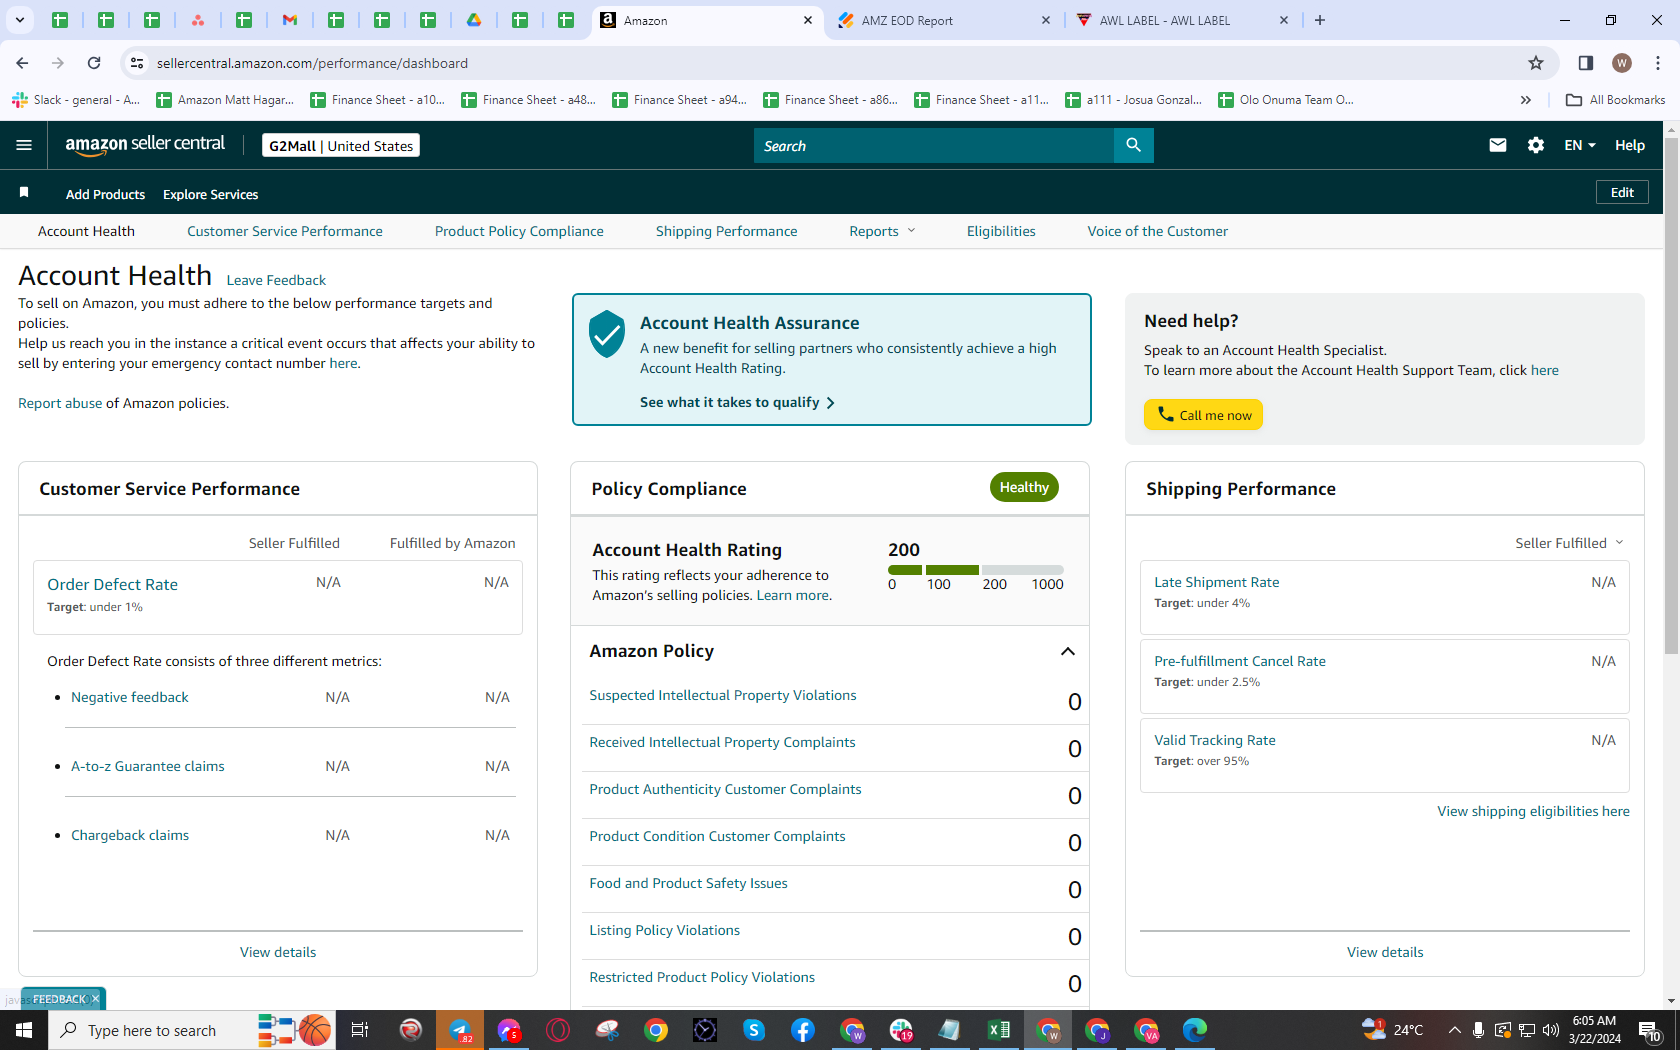Change the Seller Fulfilled shipping dropdown
The image size is (1680, 1050).
(x=1569, y=543)
